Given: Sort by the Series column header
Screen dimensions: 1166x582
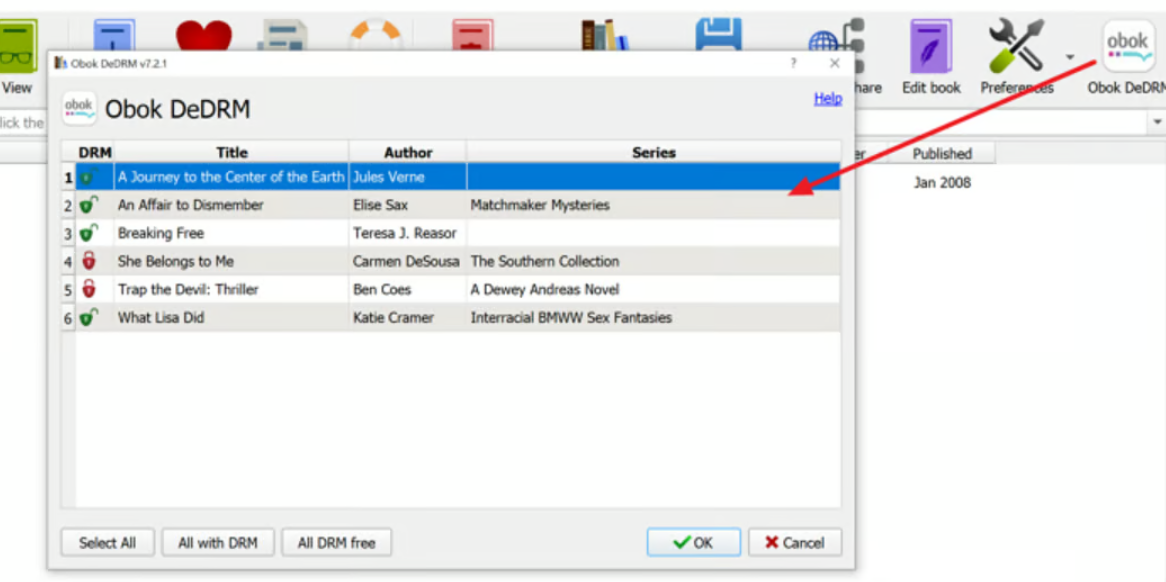Looking at the screenshot, I should pyautogui.click(x=654, y=152).
